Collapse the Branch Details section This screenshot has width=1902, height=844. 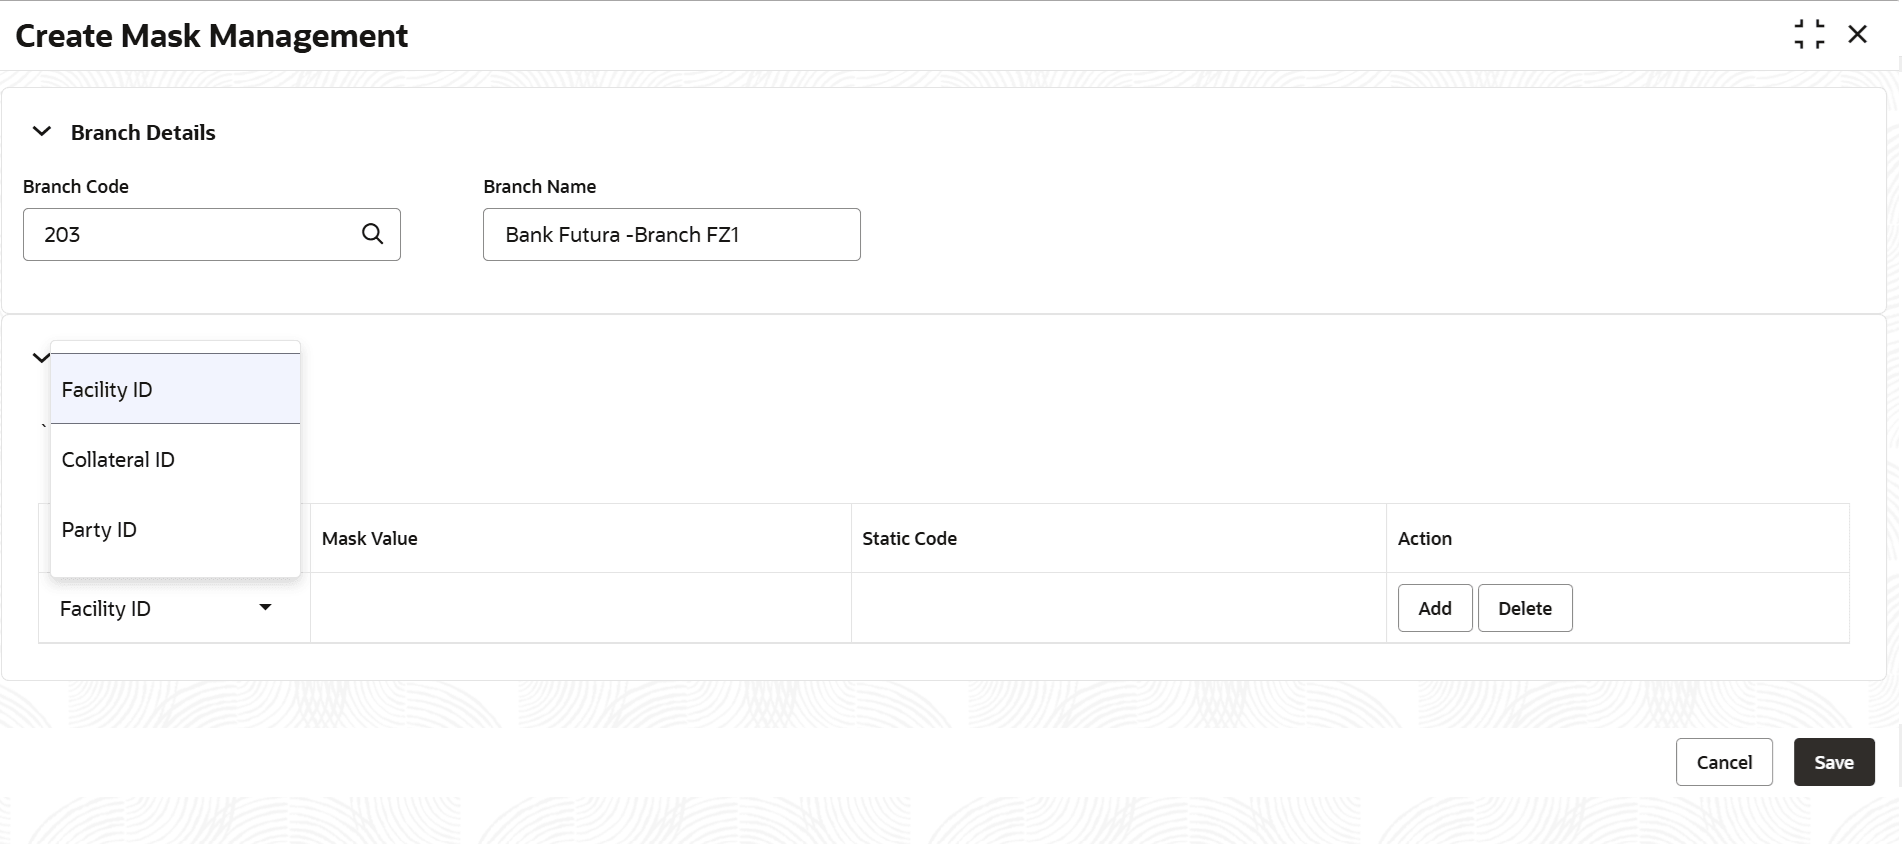click(x=42, y=132)
